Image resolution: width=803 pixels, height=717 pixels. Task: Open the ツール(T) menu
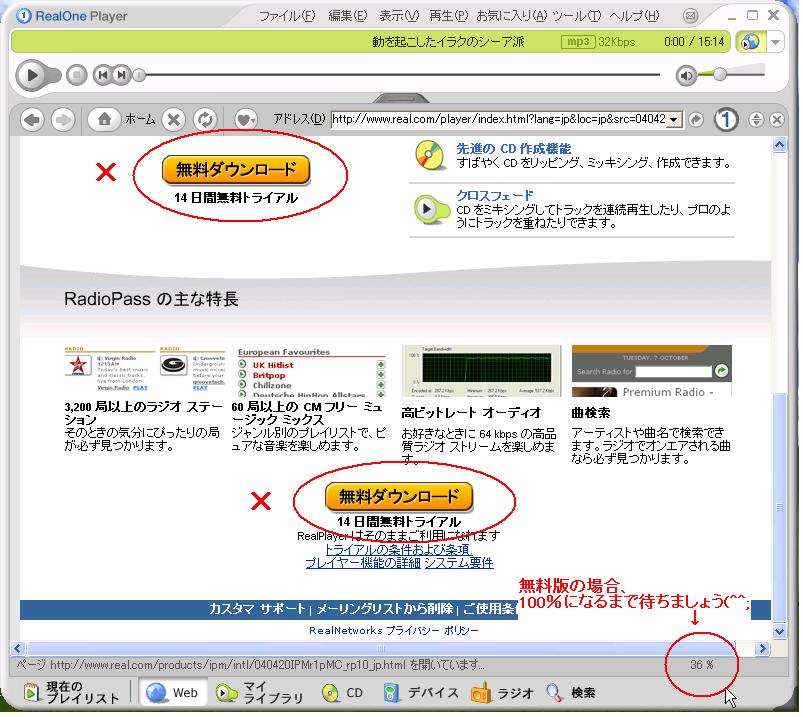point(577,16)
